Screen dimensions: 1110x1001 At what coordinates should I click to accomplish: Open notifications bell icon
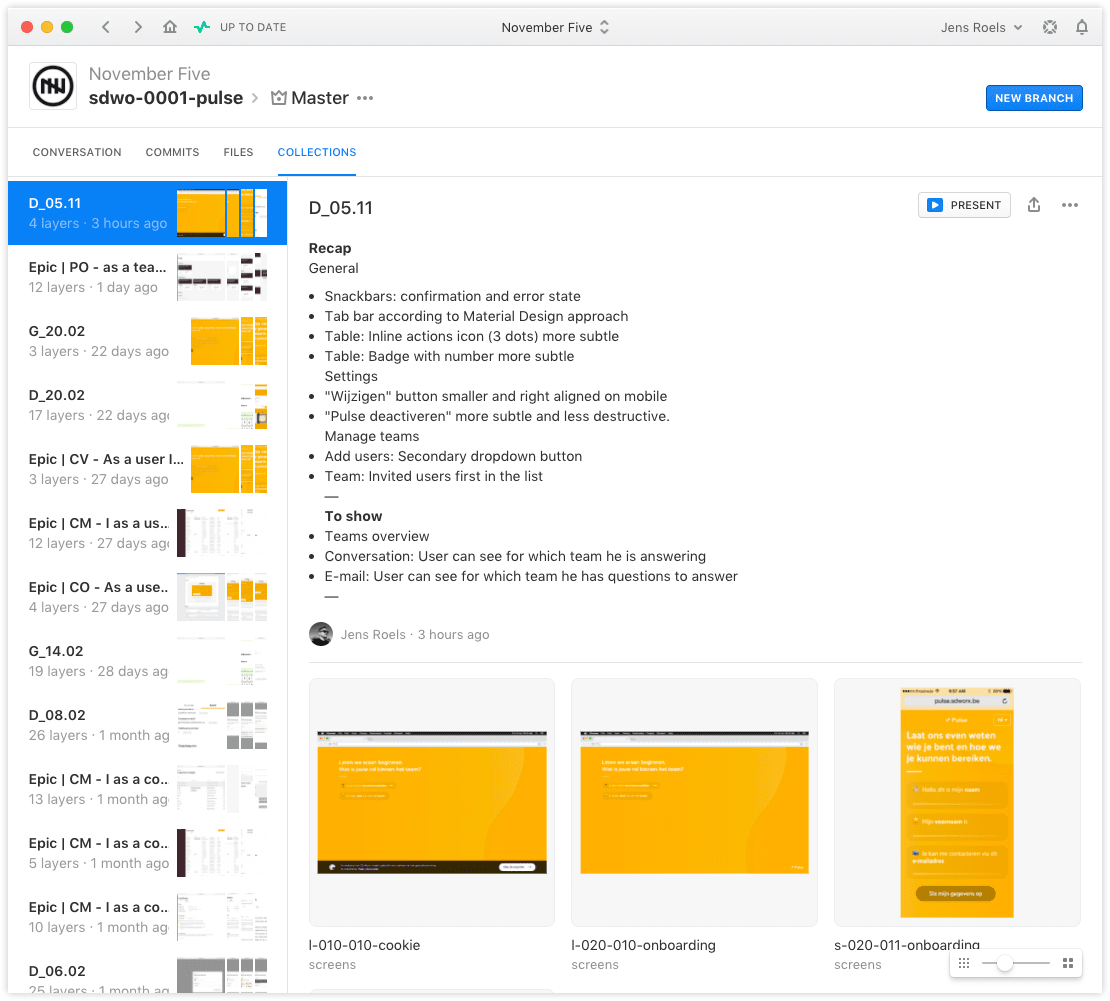[1082, 27]
